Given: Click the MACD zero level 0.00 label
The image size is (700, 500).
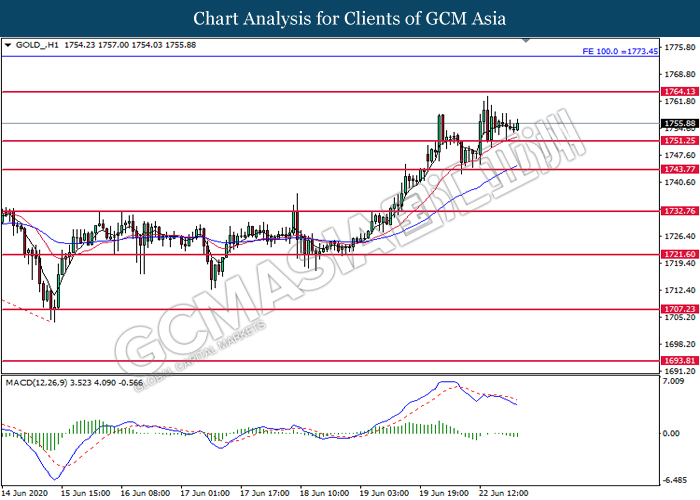Looking at the screenshot, I should coord(672,433).
